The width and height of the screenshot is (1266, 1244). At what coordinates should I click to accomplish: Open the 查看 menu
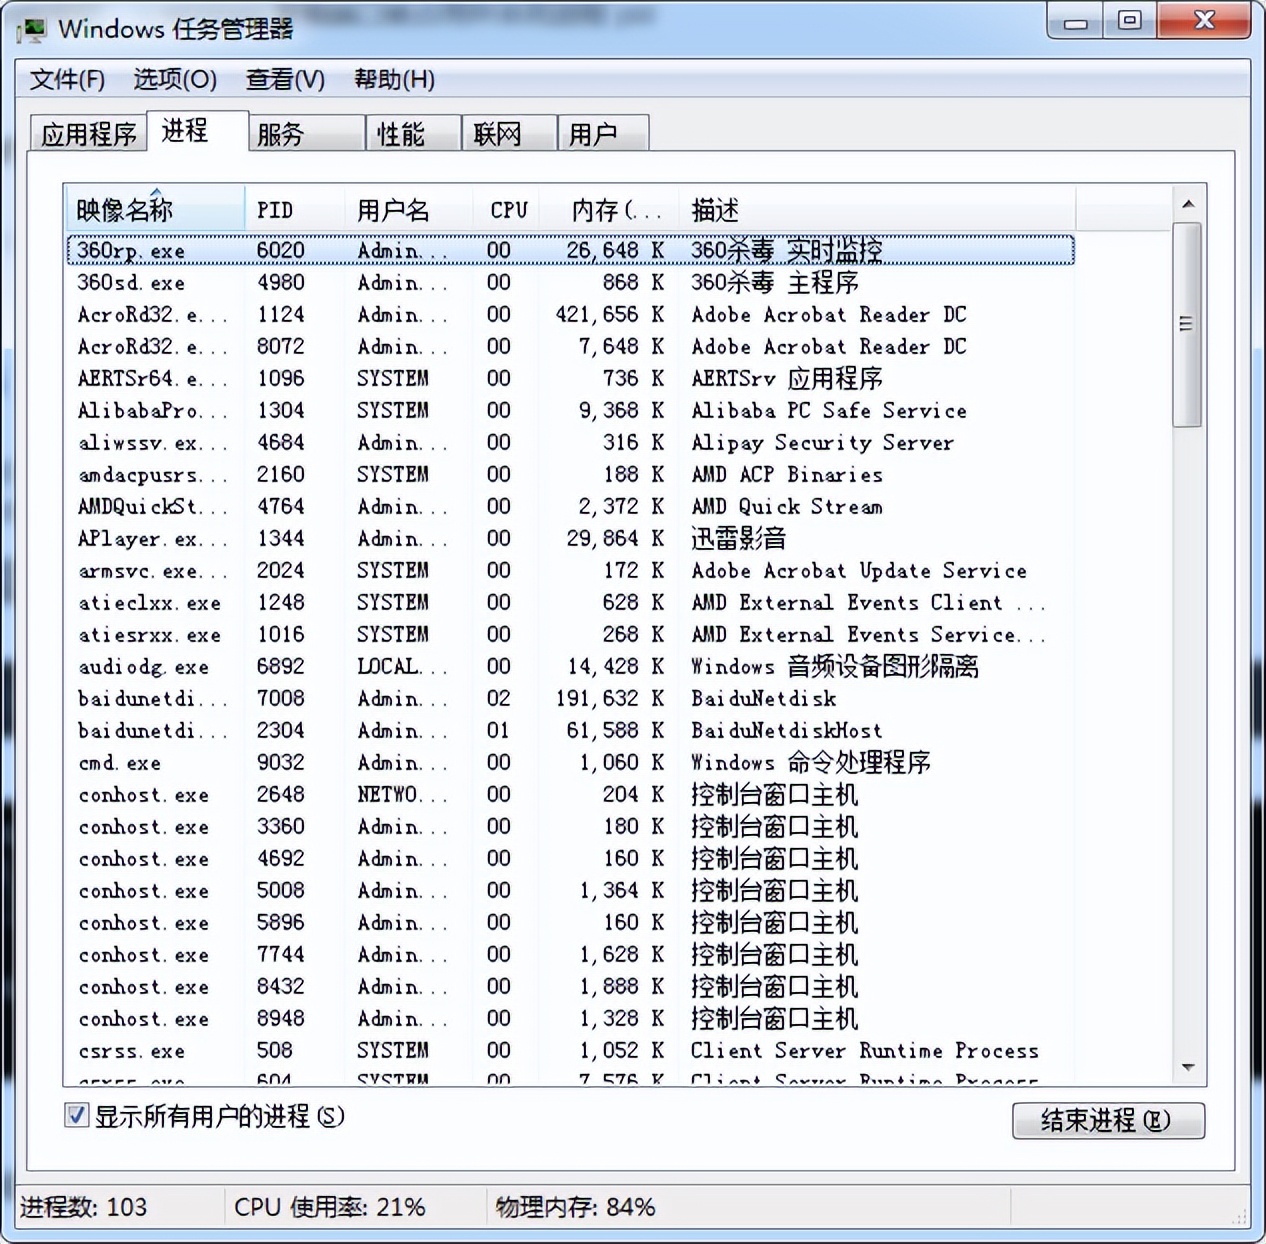[285, 79]
